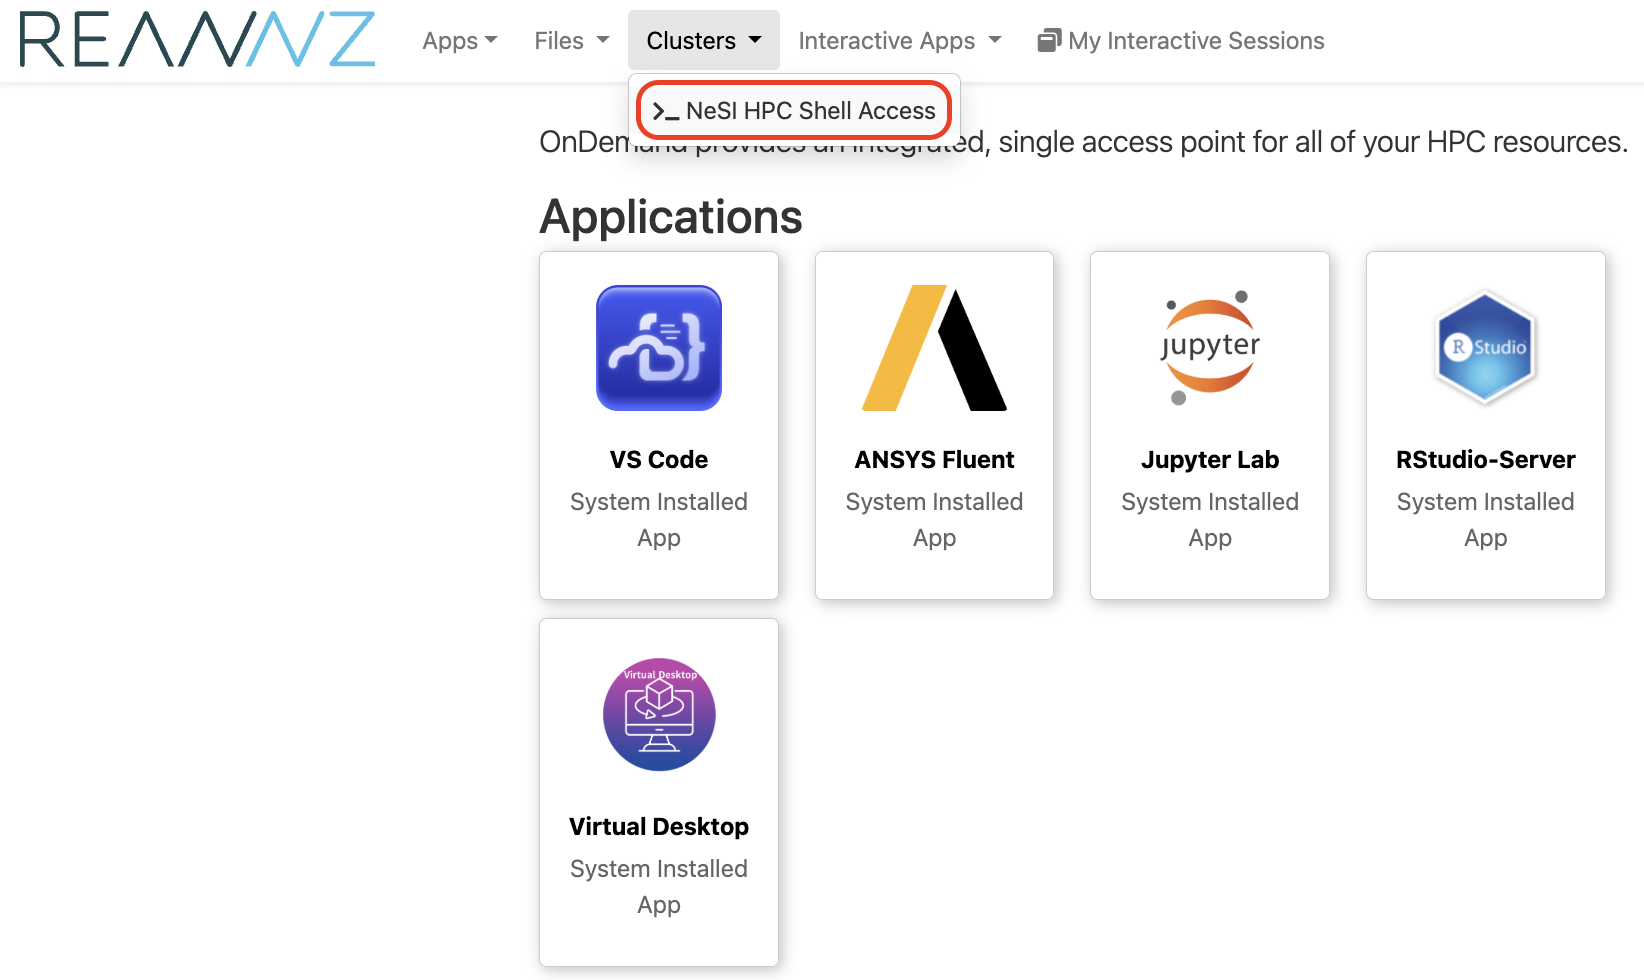Click the shell prompt icon in dropdown
This screenshot has width=1644, height=980.
click(665, 112)
